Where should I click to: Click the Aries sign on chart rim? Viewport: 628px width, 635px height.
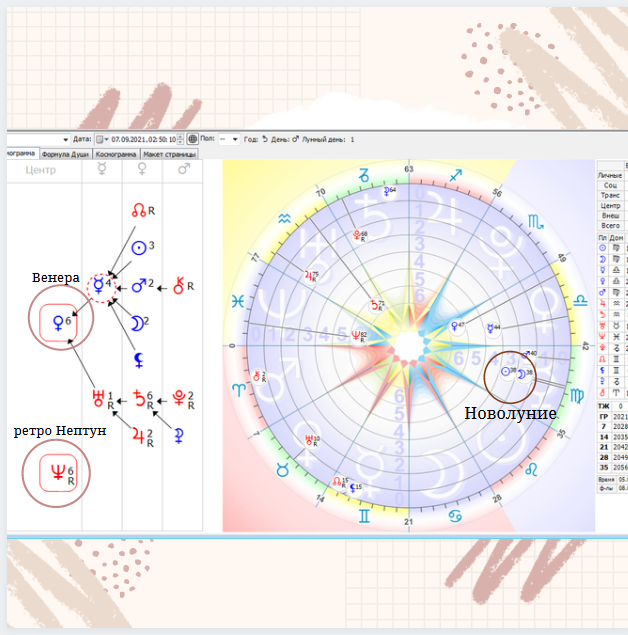[238, 390]
